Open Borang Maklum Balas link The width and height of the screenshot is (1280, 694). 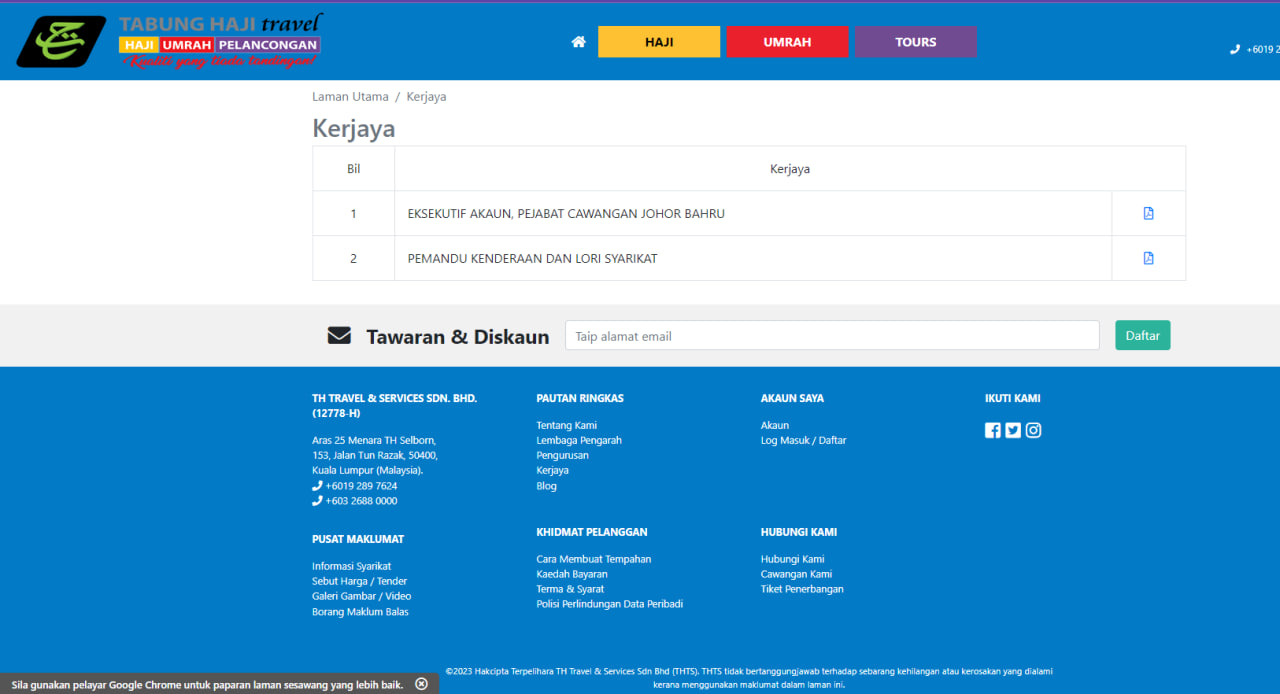tap(360, 611)
